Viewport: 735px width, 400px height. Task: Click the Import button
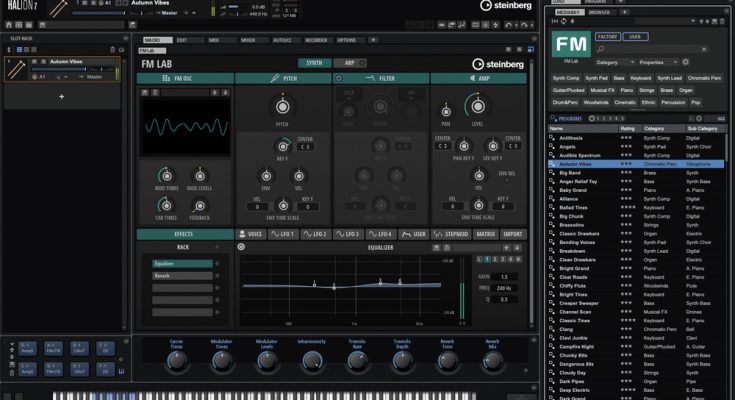click(512, 234)
